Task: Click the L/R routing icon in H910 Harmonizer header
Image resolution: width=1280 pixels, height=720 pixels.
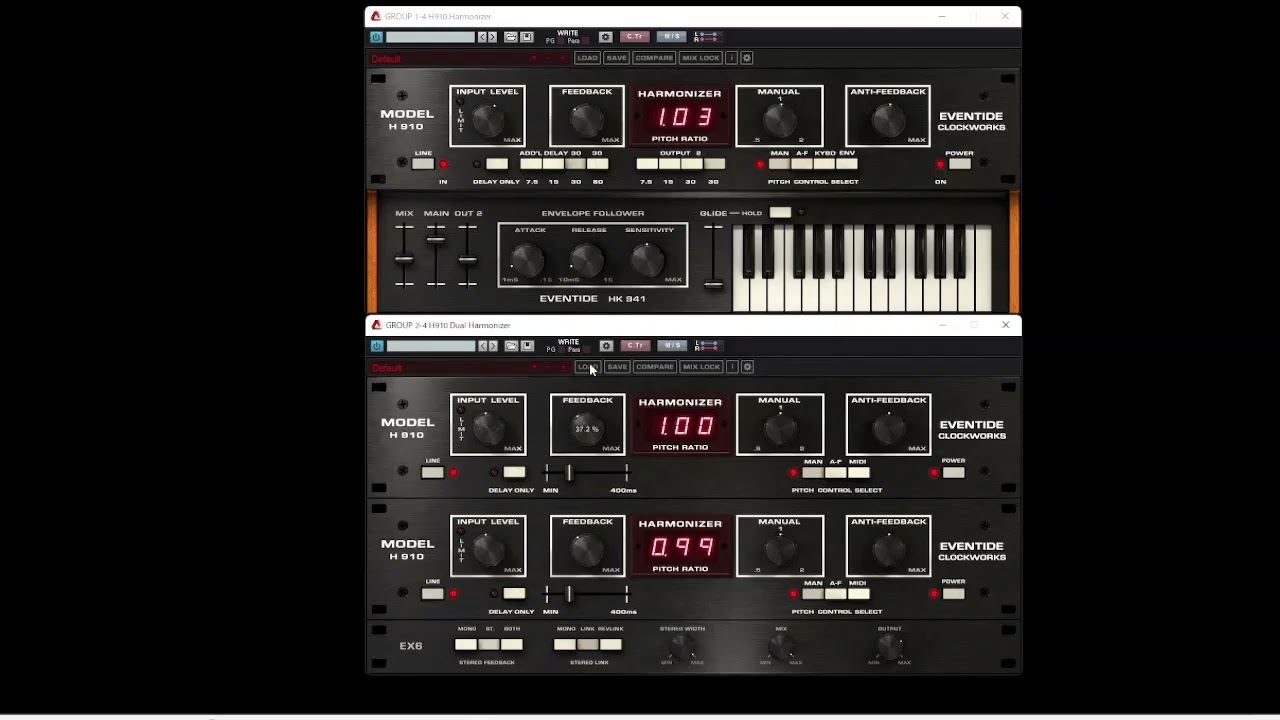Action: 706,37
